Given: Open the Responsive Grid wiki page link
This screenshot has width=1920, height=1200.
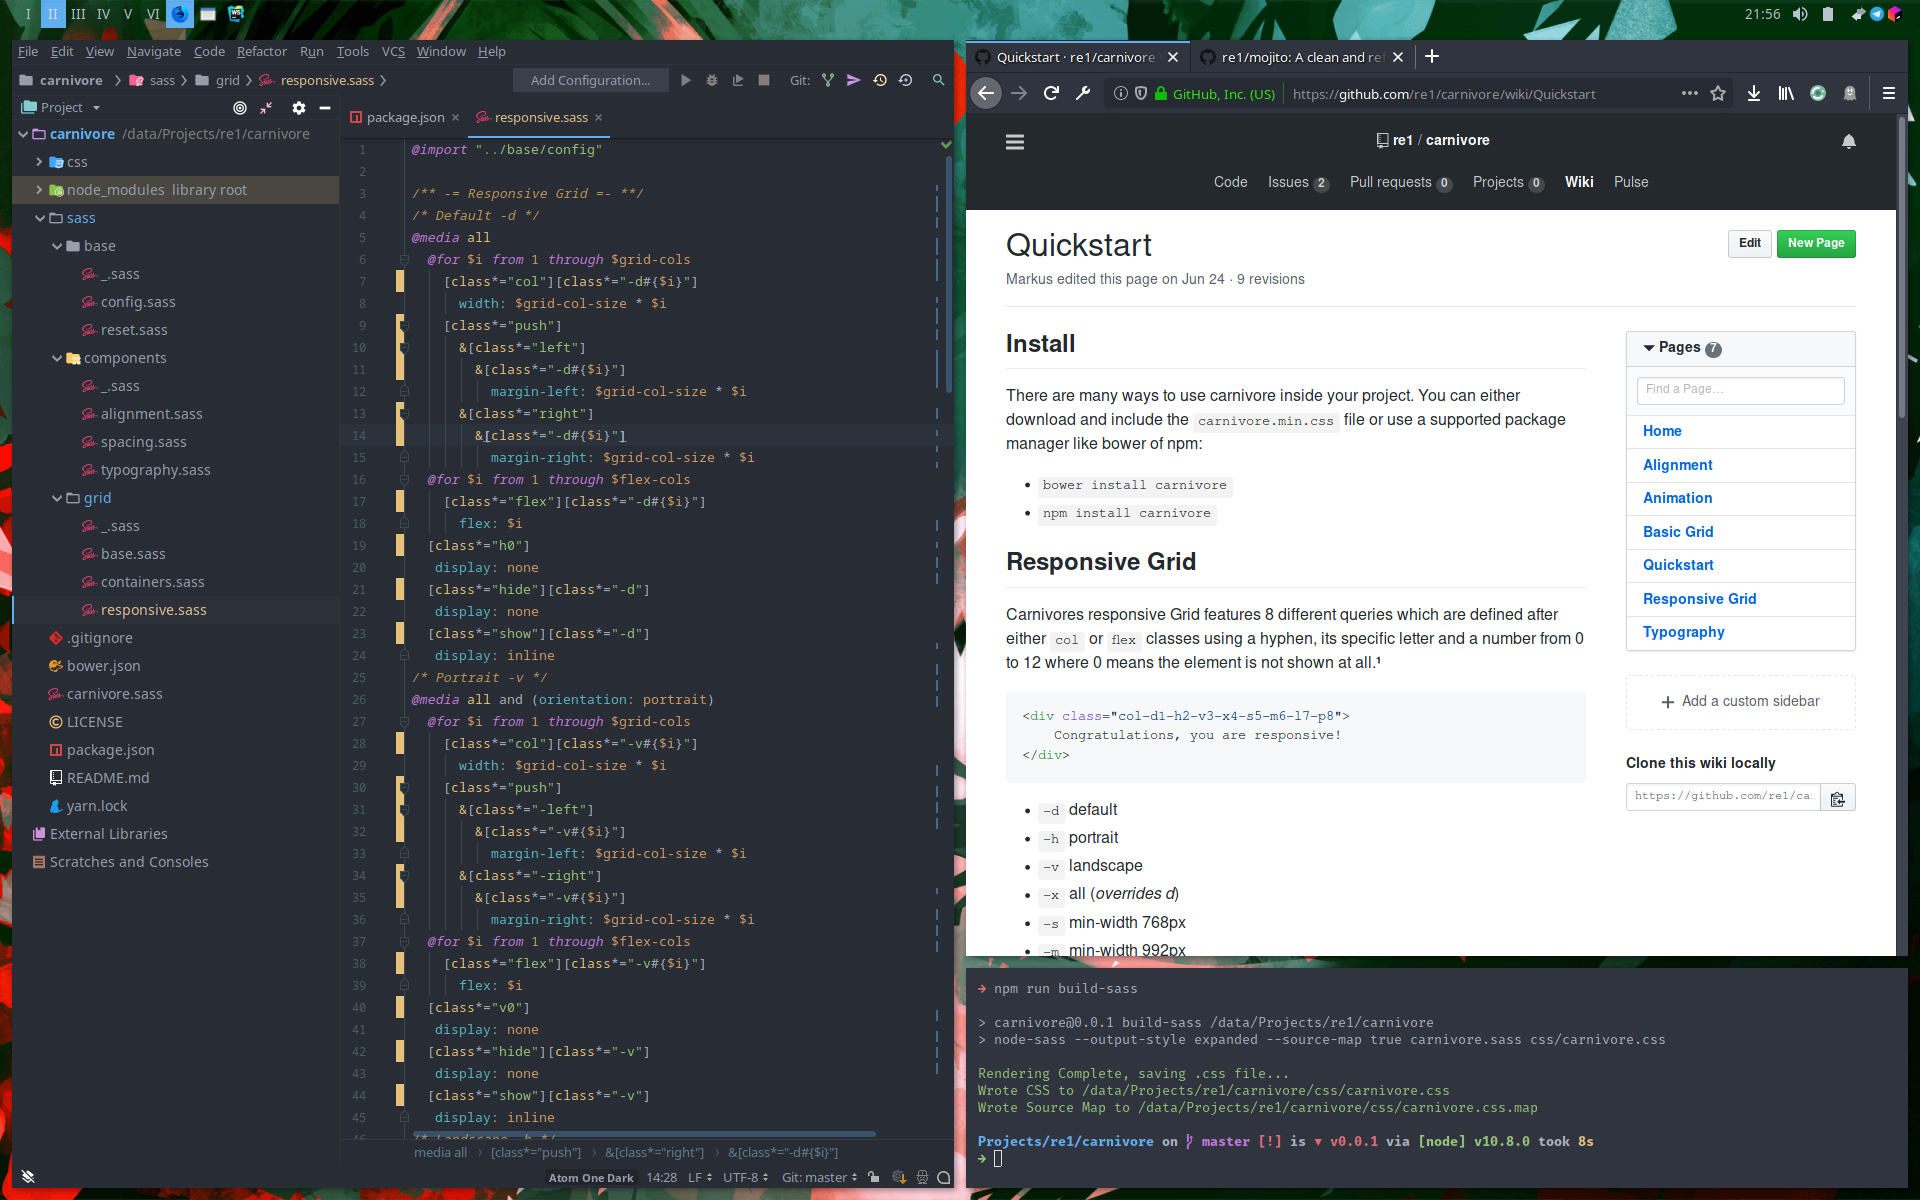Looking at the screenshot, I should [1699, 599].
